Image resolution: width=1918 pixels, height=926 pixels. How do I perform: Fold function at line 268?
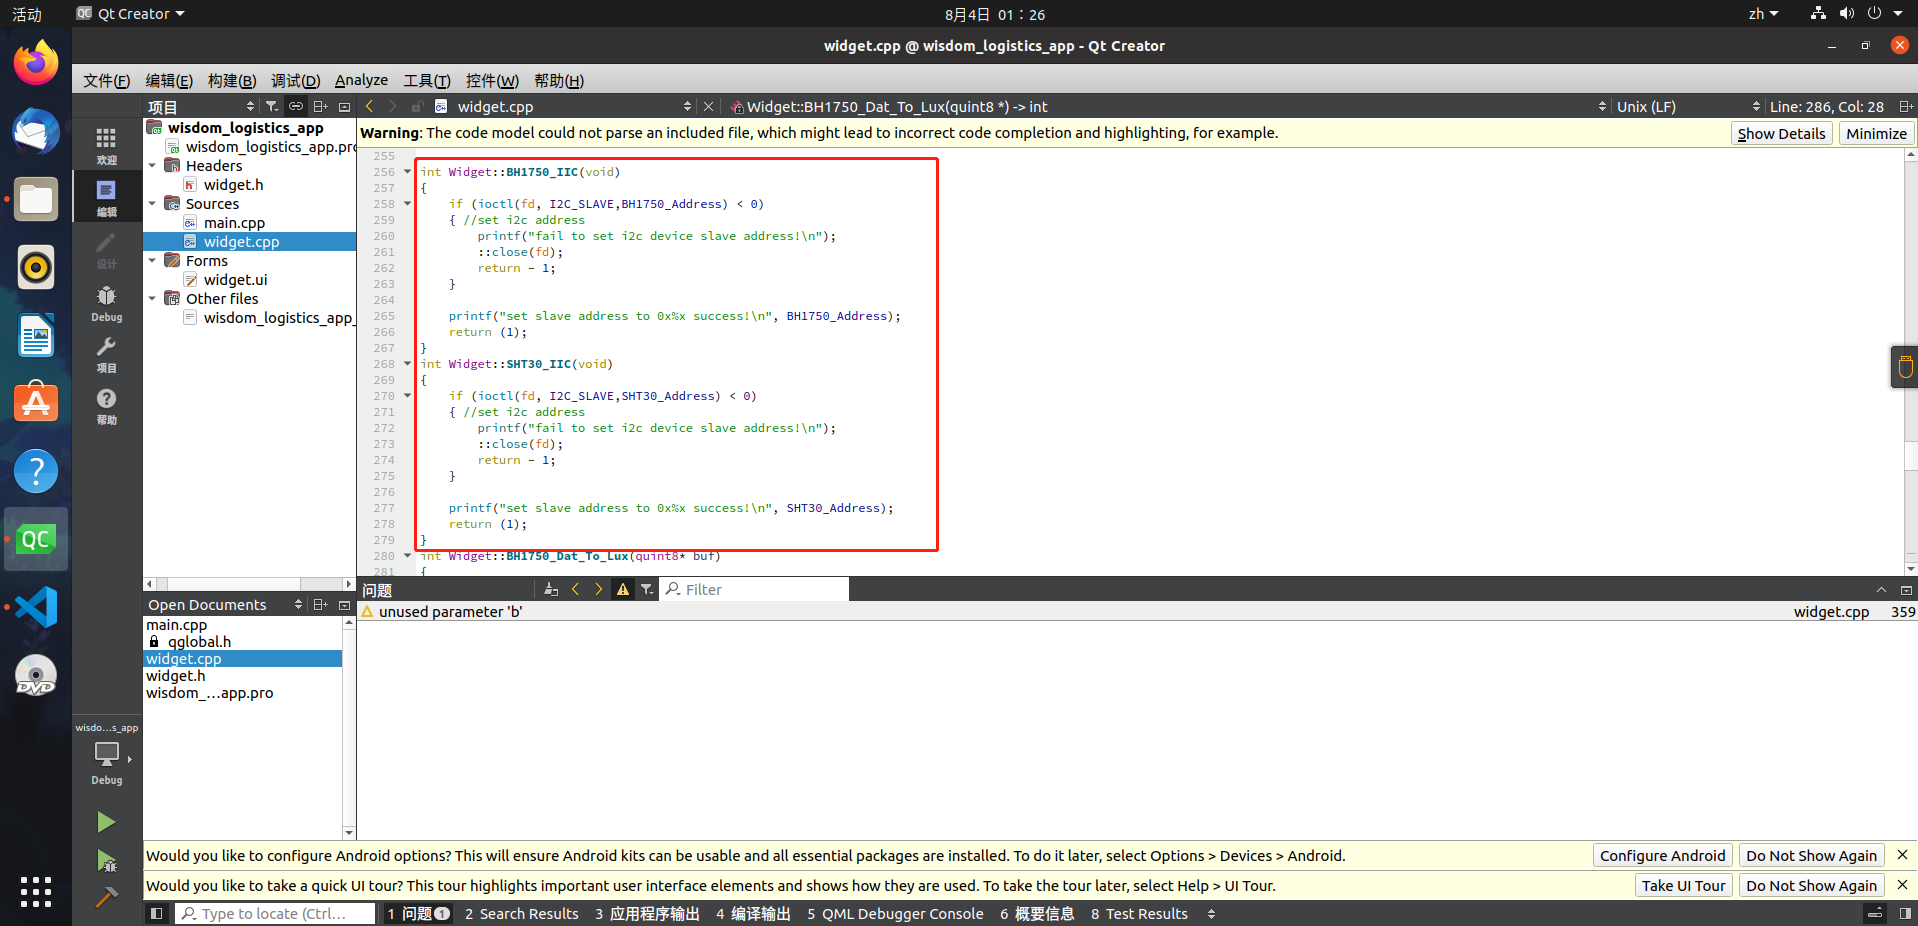(407, 363)
